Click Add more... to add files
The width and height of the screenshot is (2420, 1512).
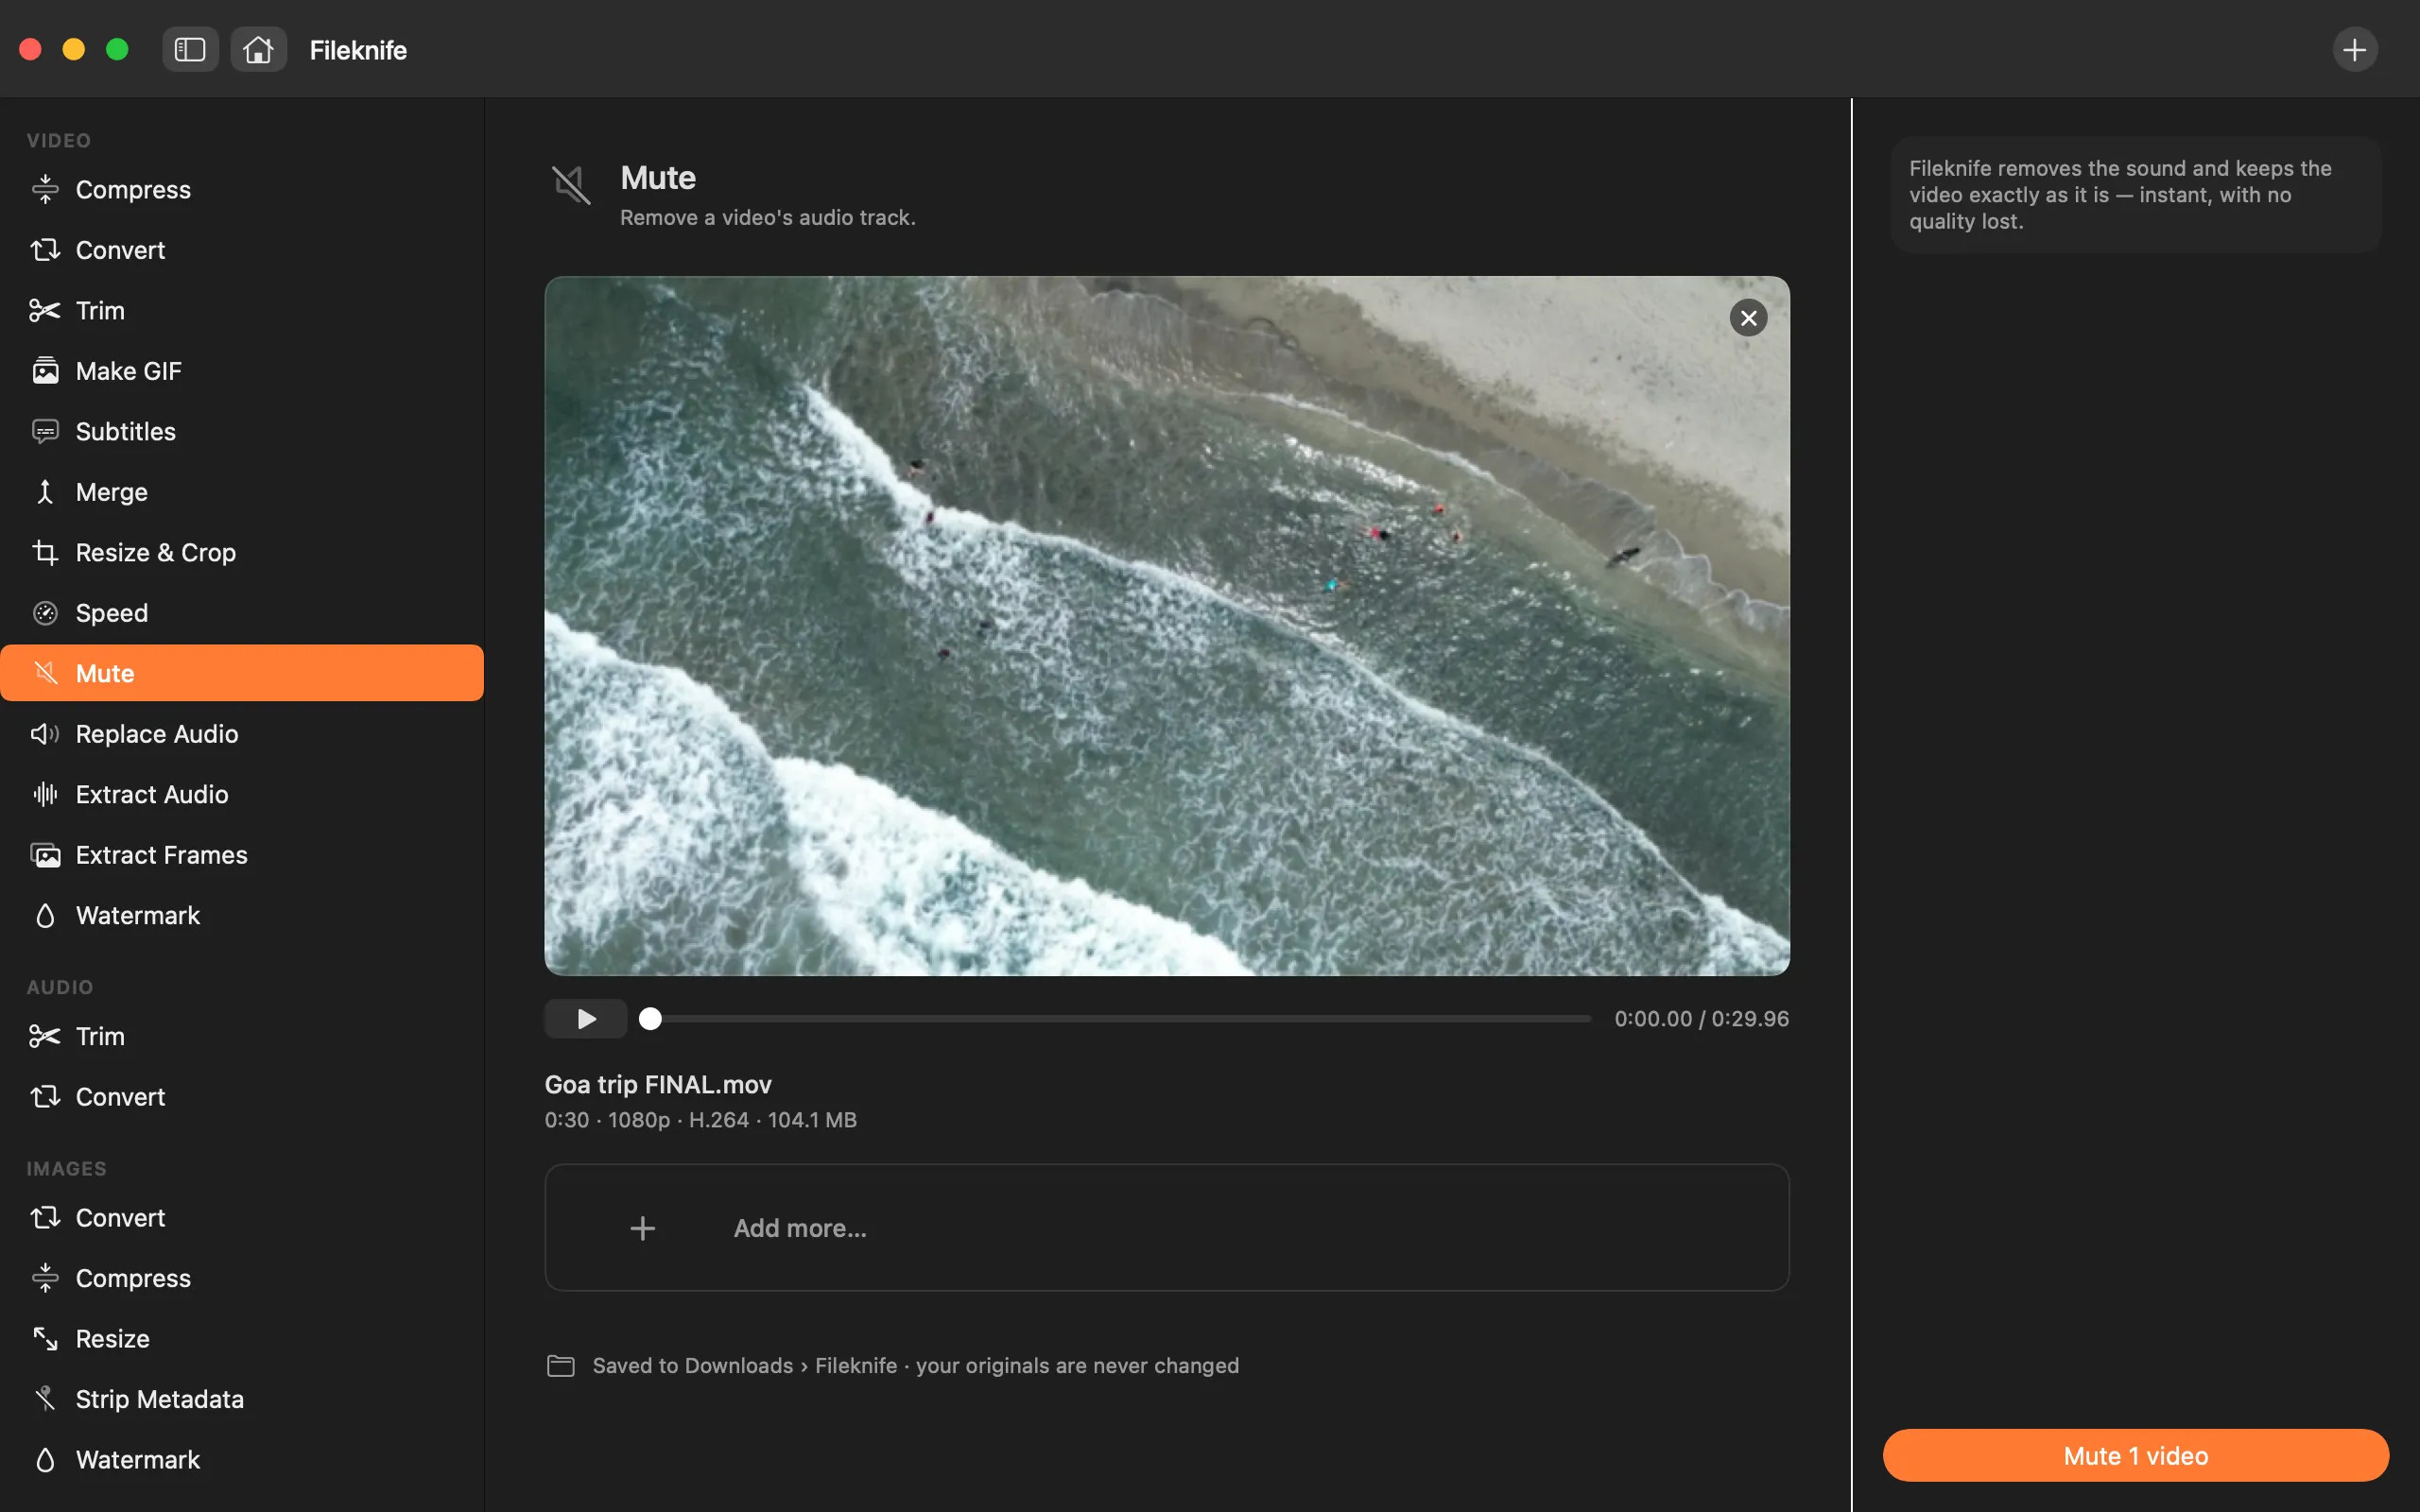click(x=1167, y=1228)
